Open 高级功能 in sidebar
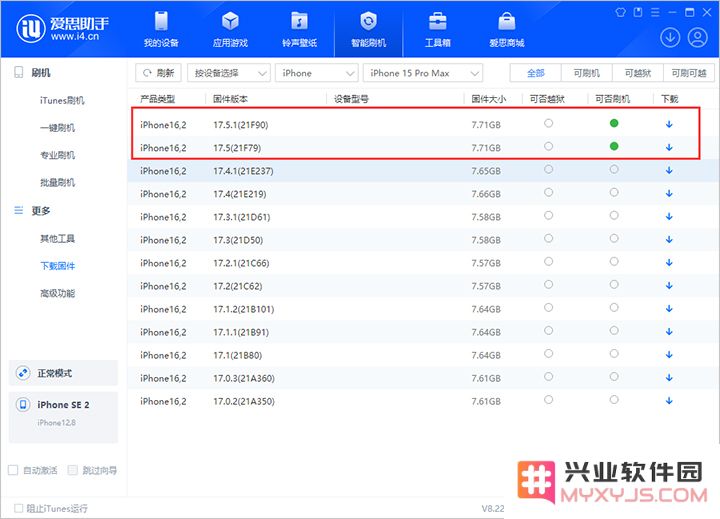The image size is (720, 519). (57, 293)
